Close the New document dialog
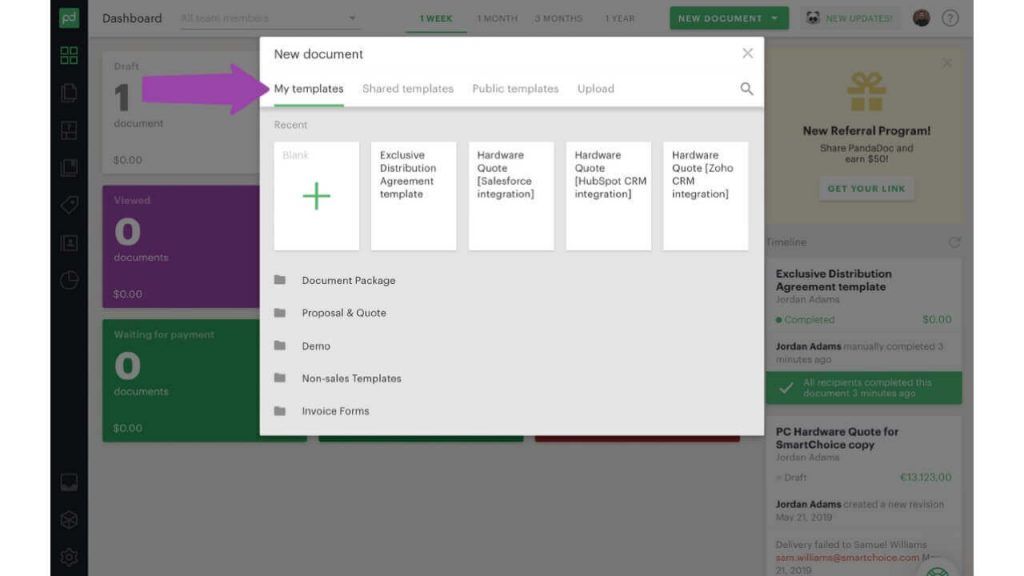 coord(748,54)
